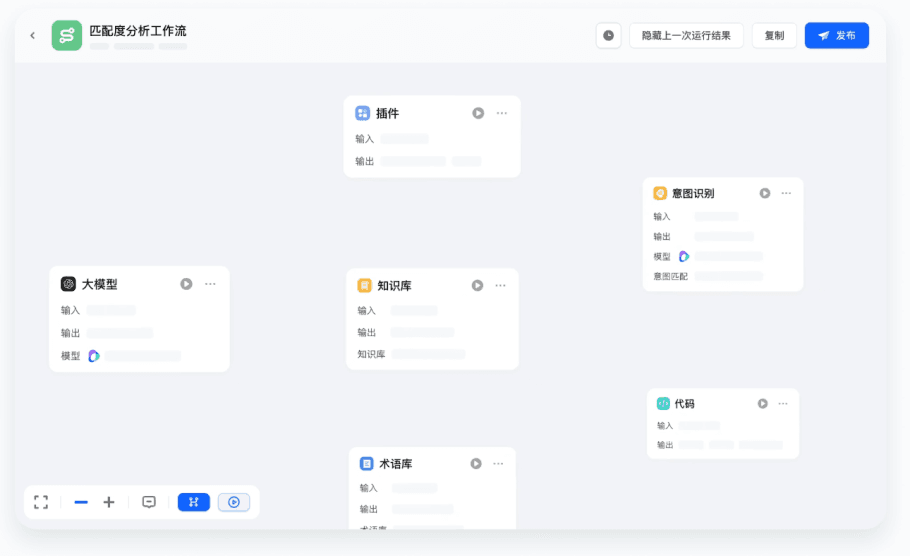Select the 插件 node title
910x556 pixels.
(x=388, y=113)
